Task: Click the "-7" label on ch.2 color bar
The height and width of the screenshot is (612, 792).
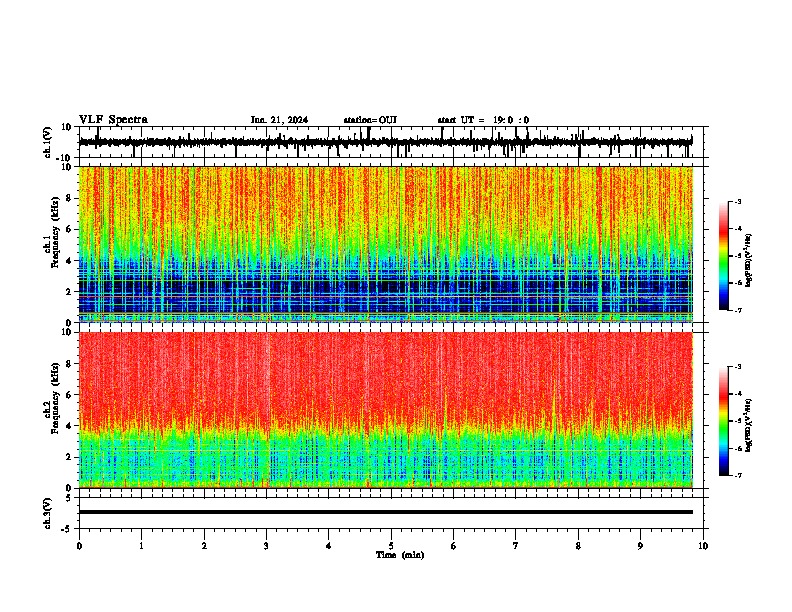Action: [738, 476]
